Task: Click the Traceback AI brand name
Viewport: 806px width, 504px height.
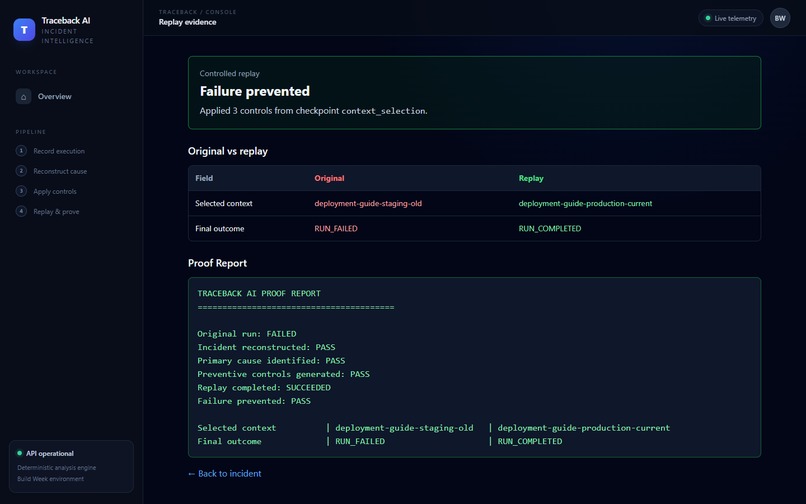Action: click(66, 21)
